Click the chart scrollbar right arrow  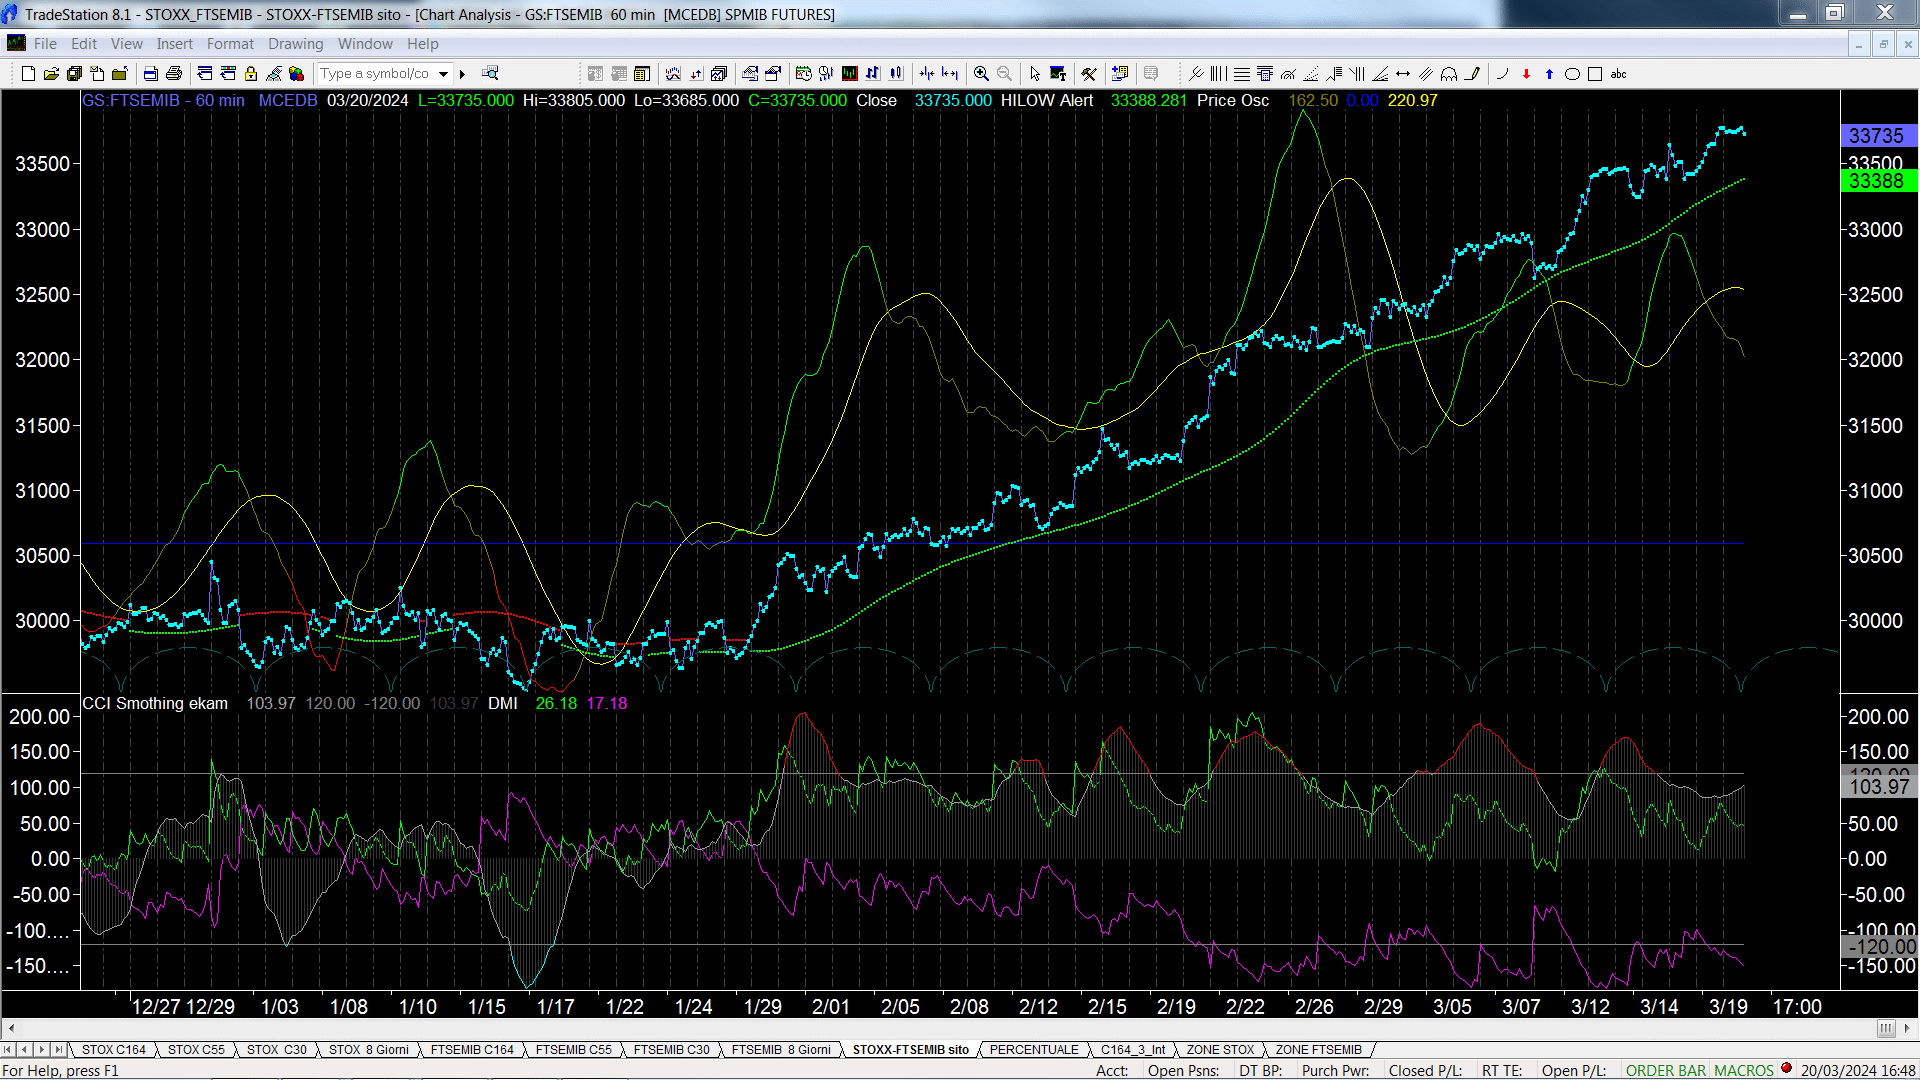[x=1907, y=1028]
